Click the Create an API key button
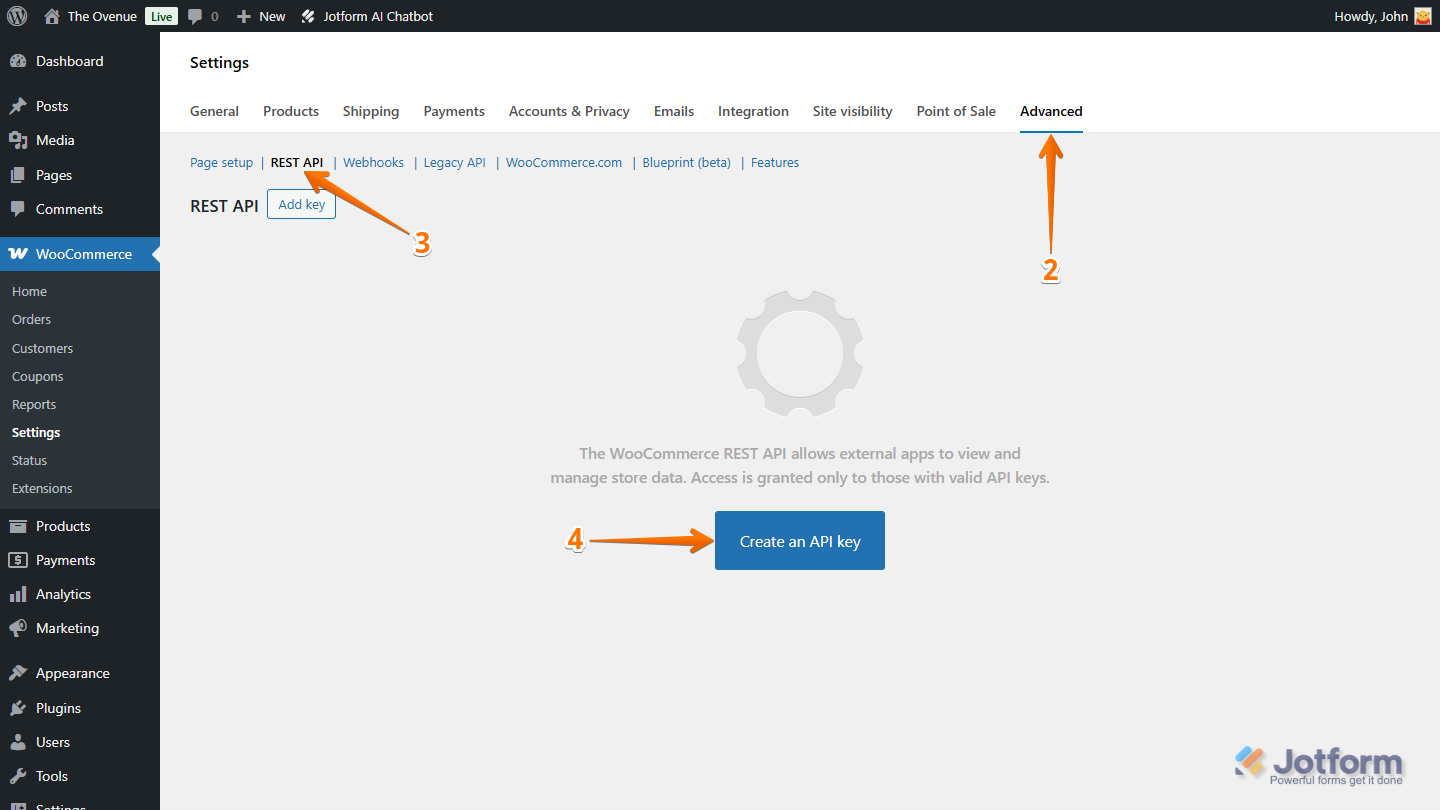The height and width of the screenshot is (810, 1440). pos(799,540)
